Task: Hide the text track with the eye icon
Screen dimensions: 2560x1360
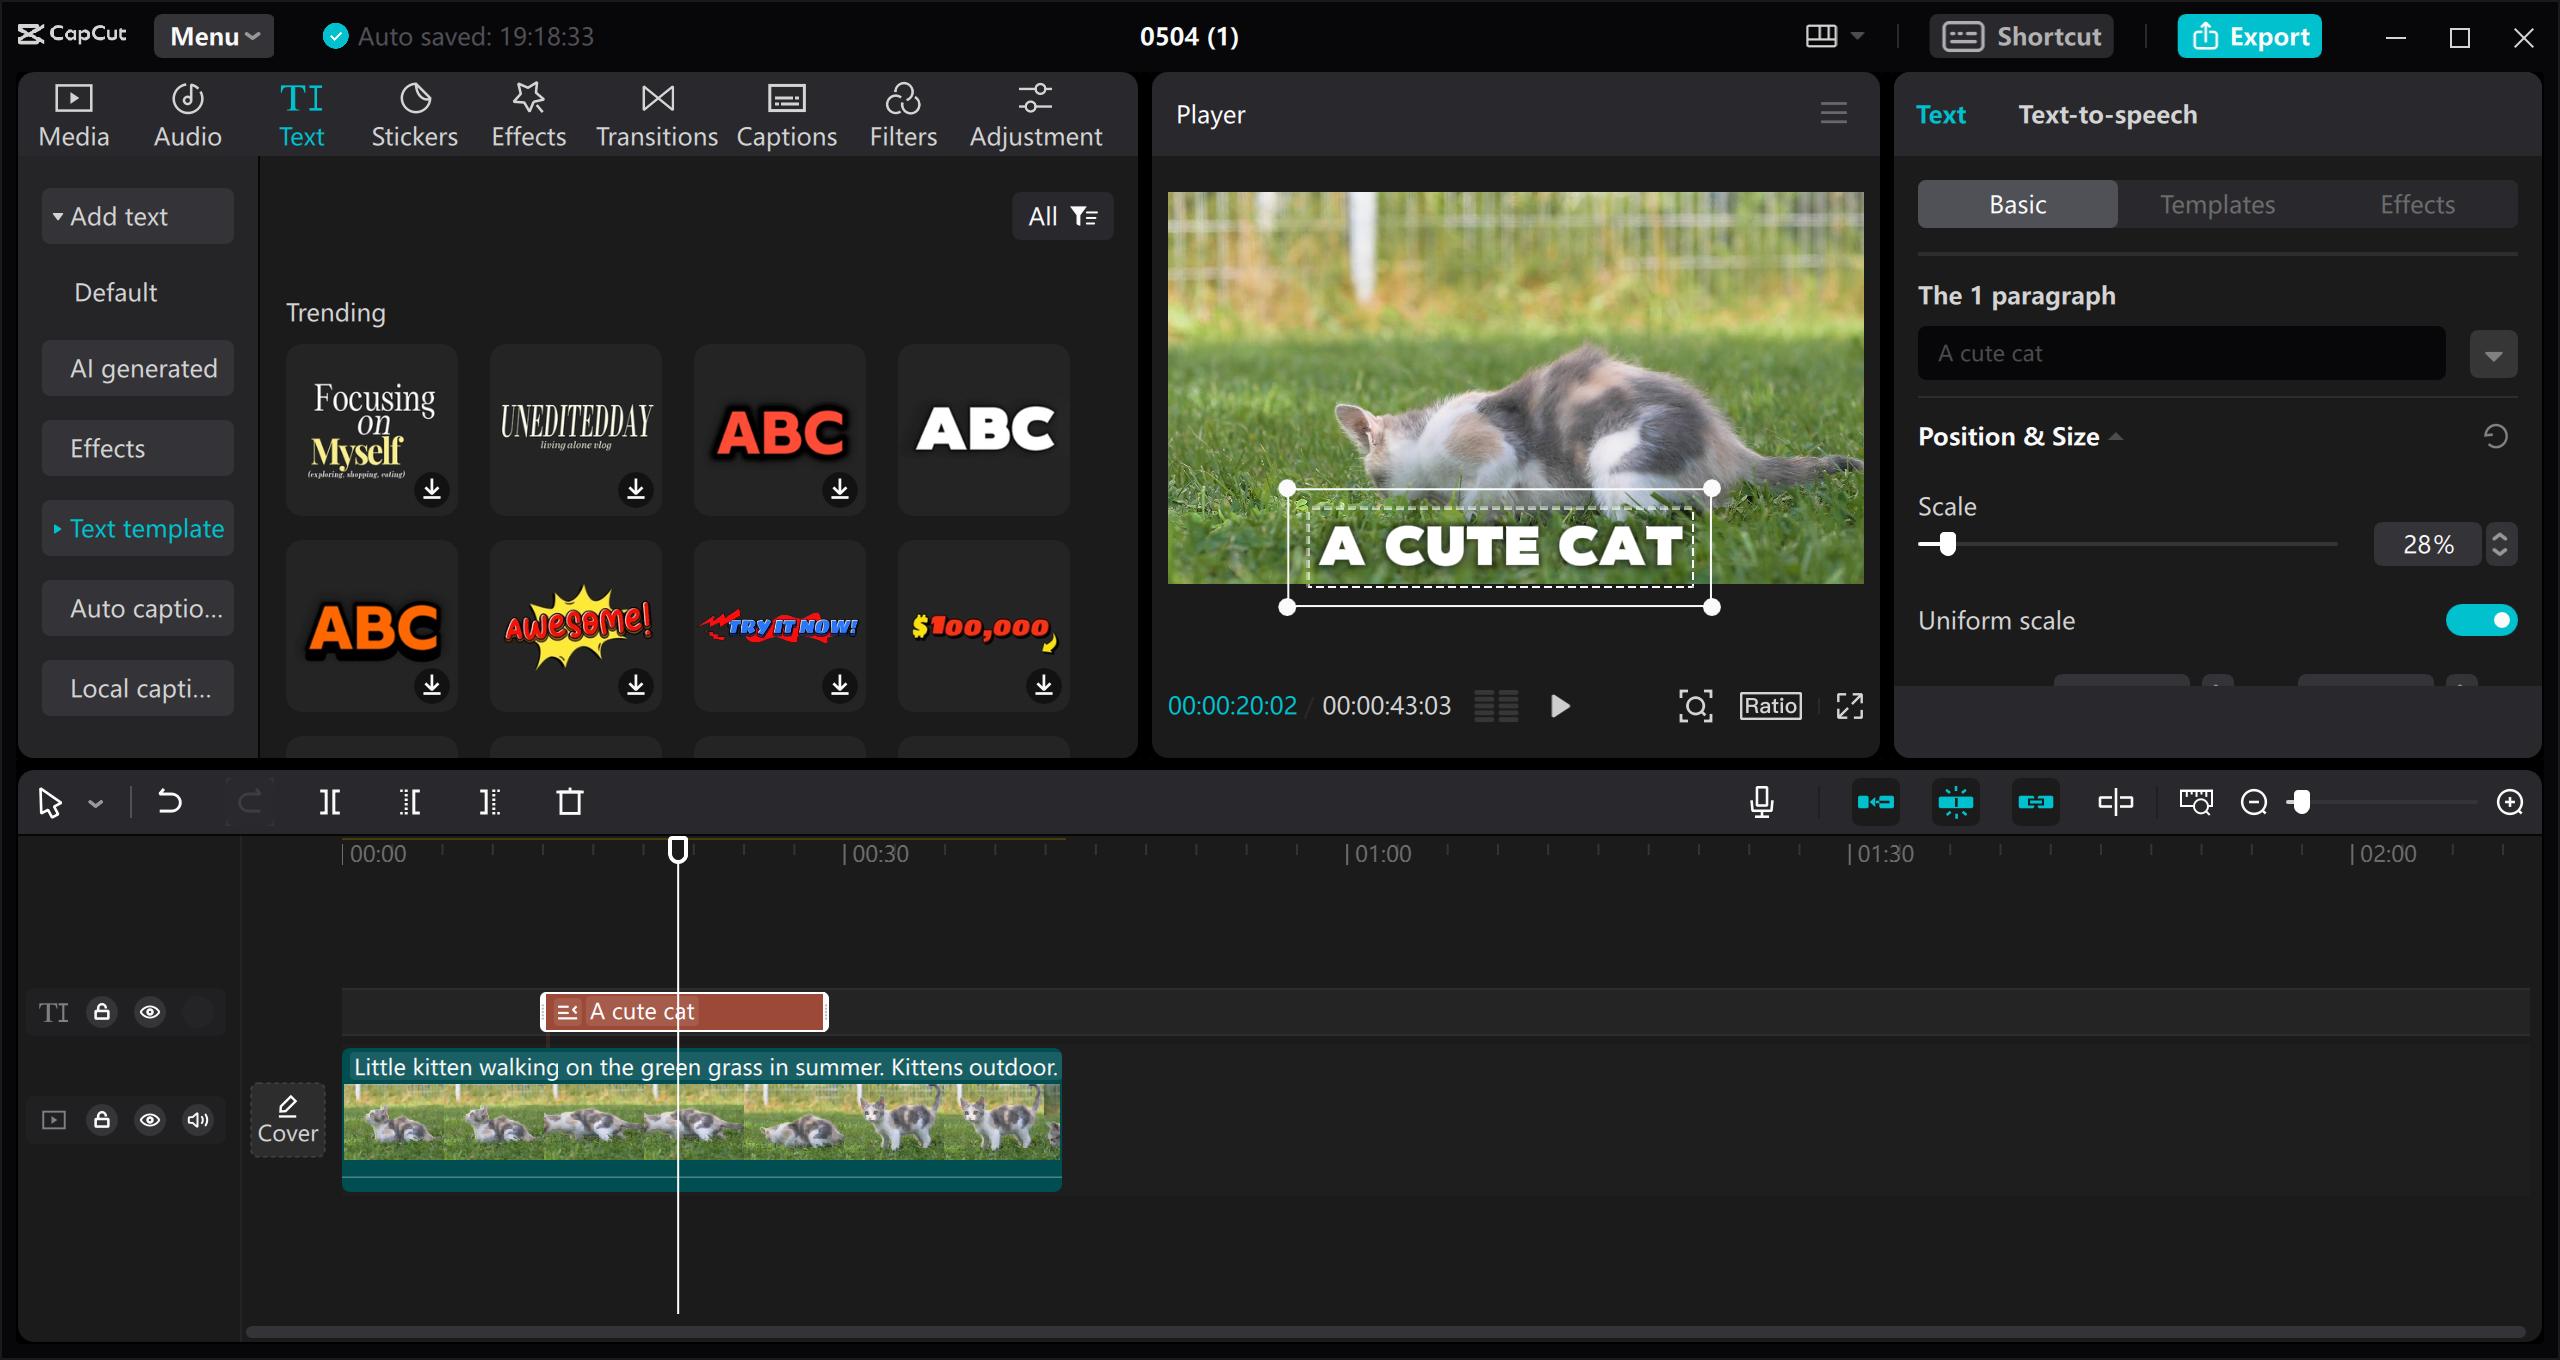Action: (150, 1012)
